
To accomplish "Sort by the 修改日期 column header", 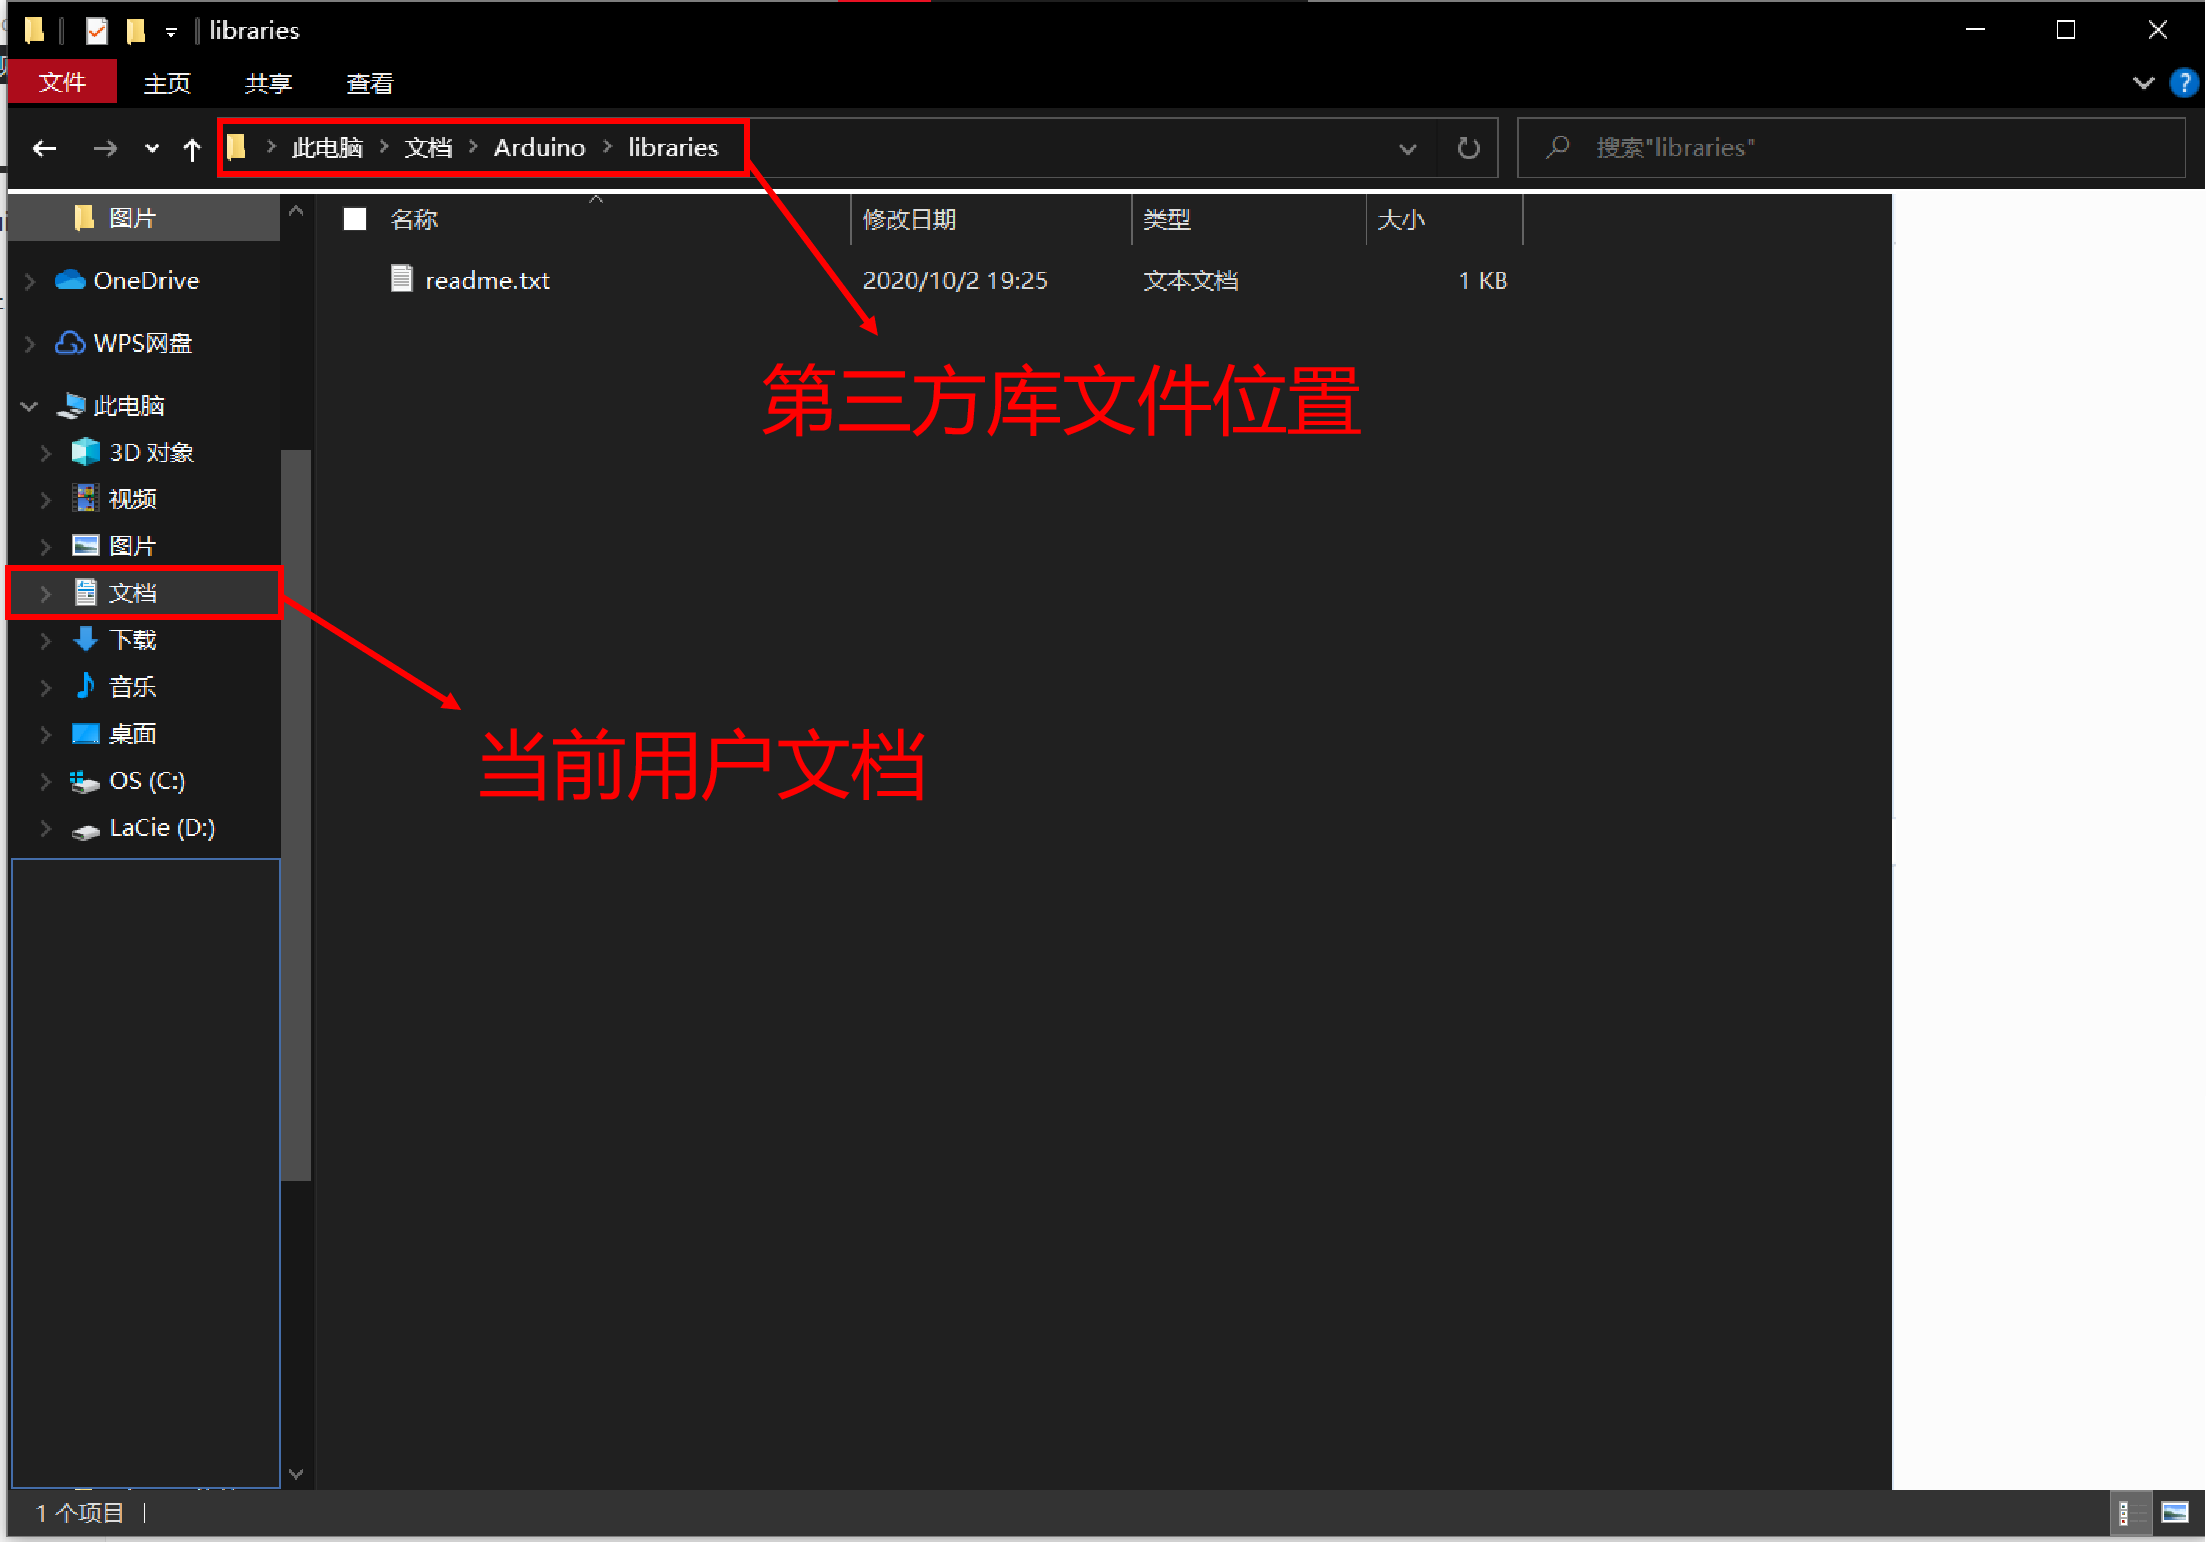I will pos(909,219).
